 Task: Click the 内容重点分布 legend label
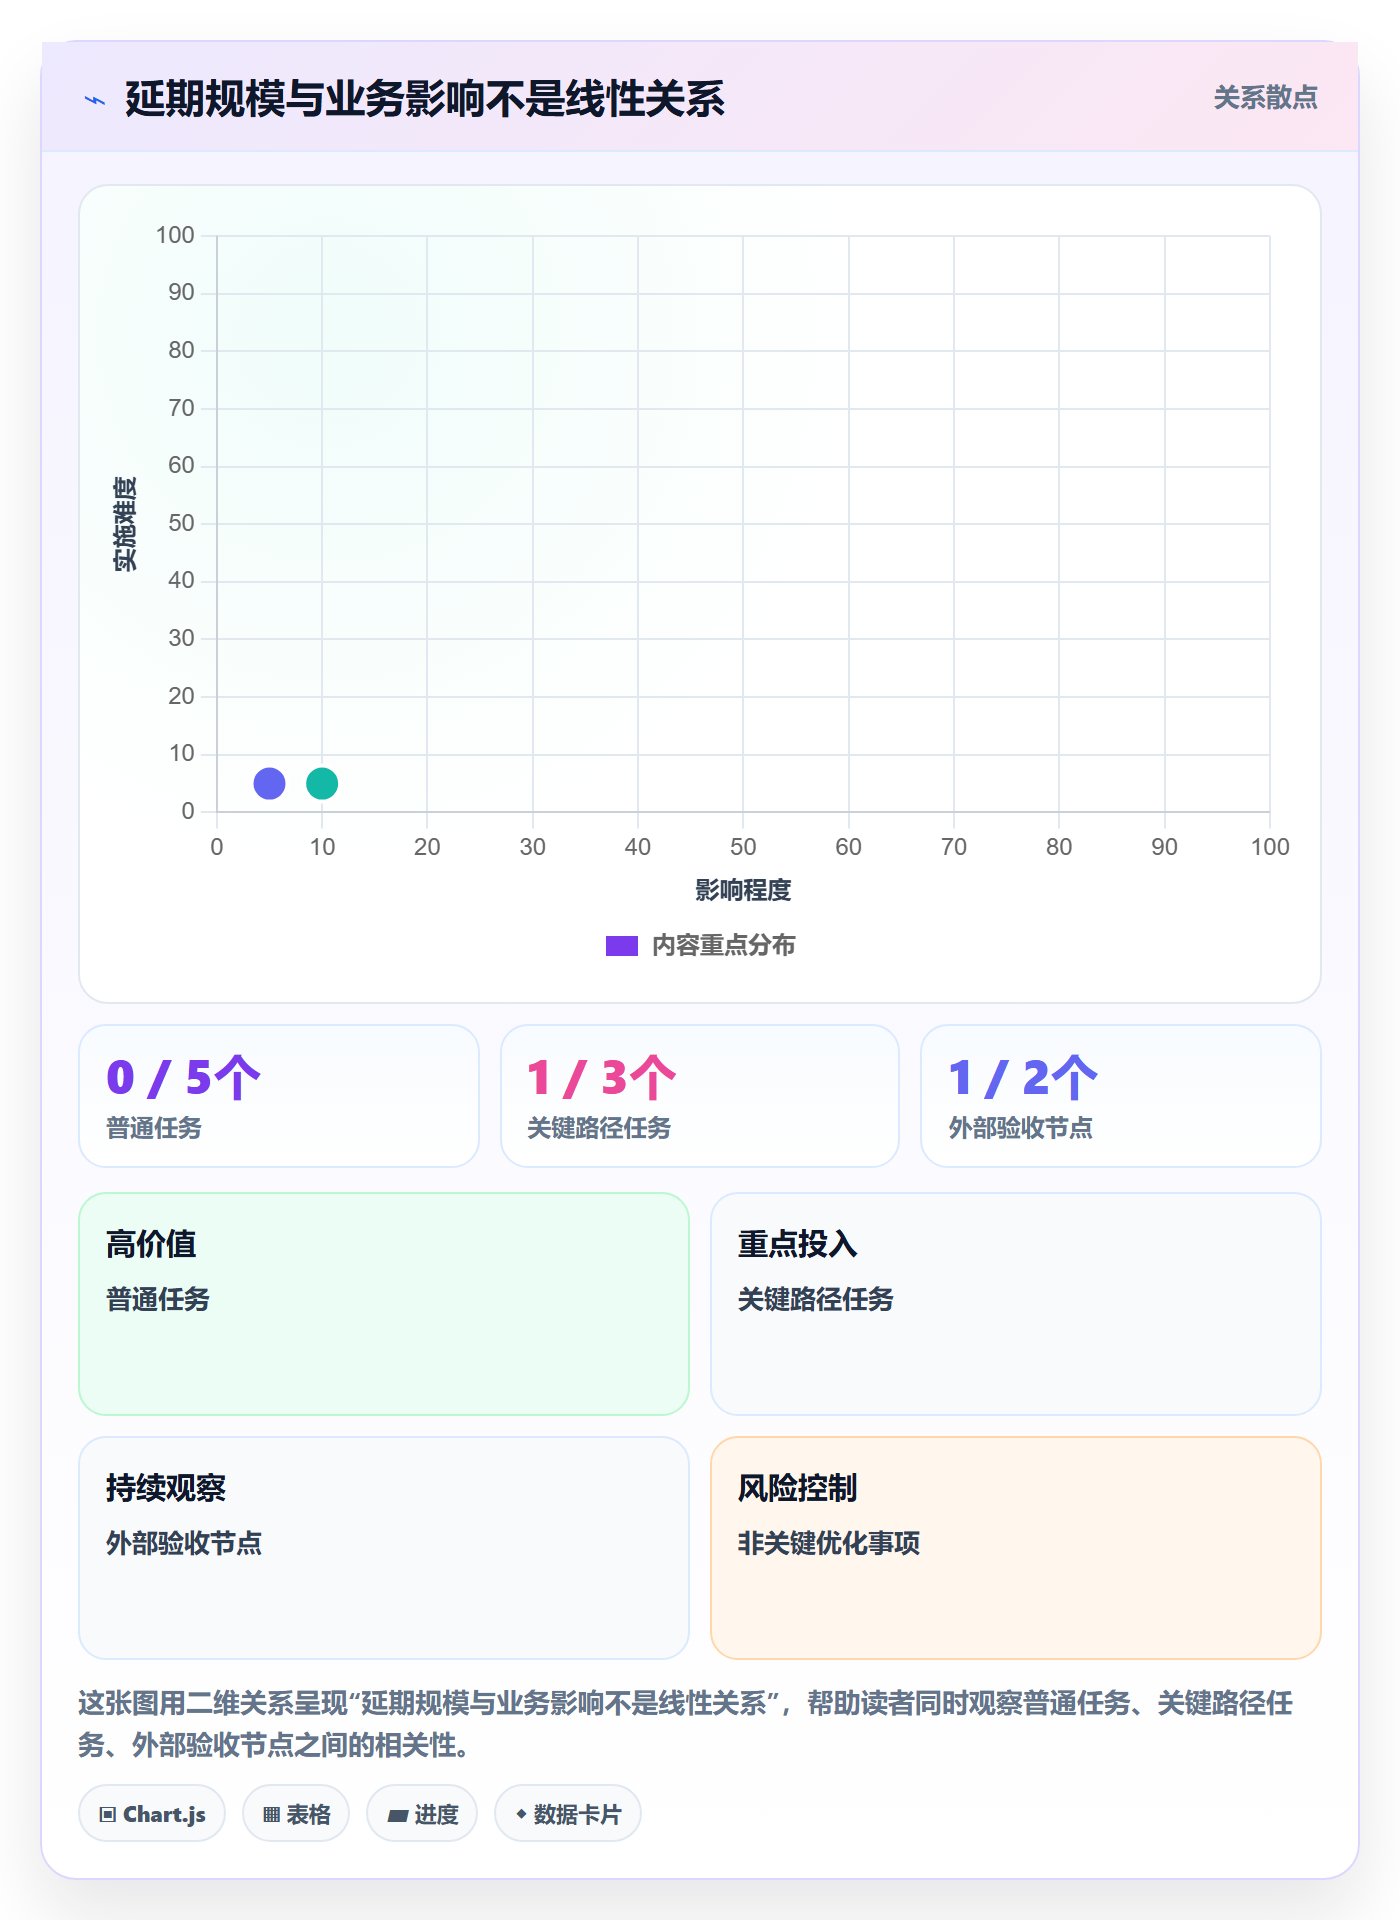click(x=723, y=946)
